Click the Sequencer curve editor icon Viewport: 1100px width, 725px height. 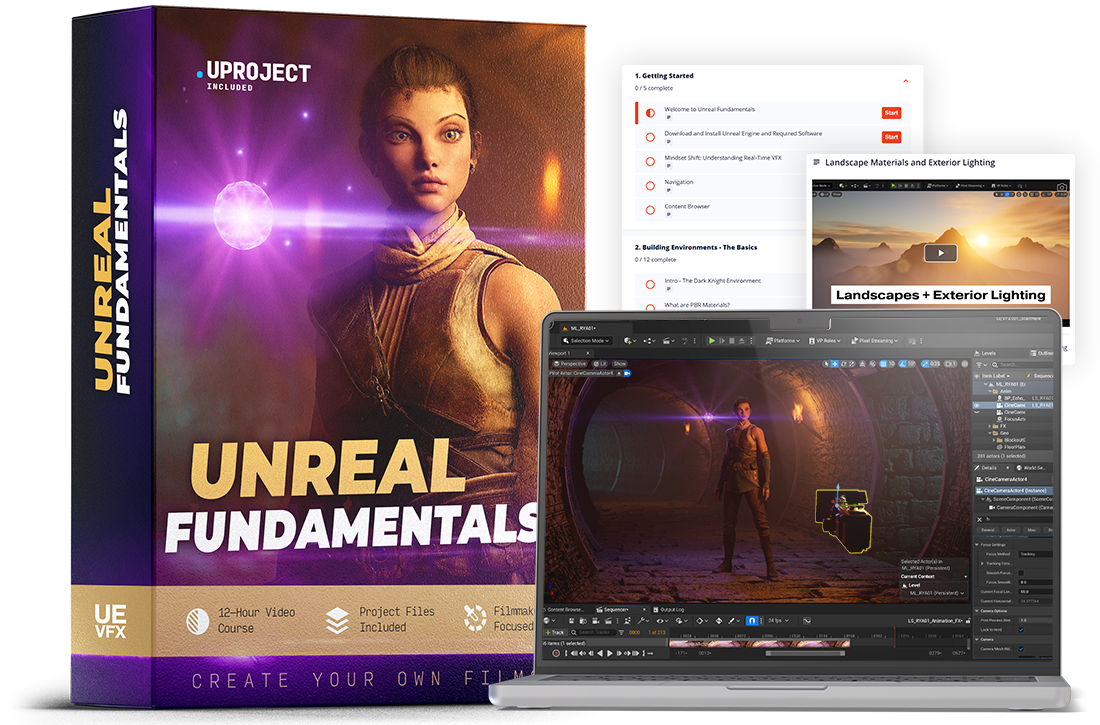click(x=807, y=620)
